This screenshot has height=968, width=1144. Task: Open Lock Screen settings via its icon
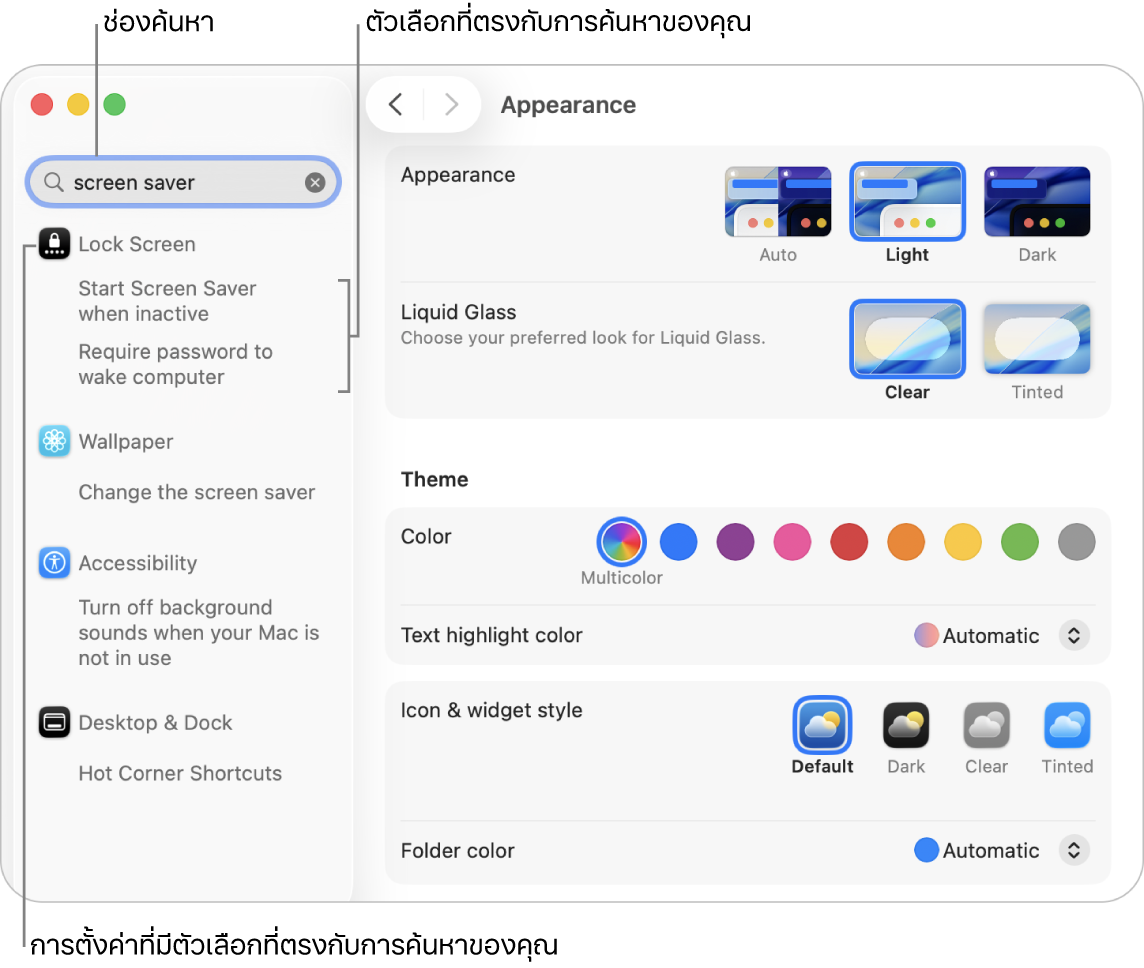pos(54,244)
